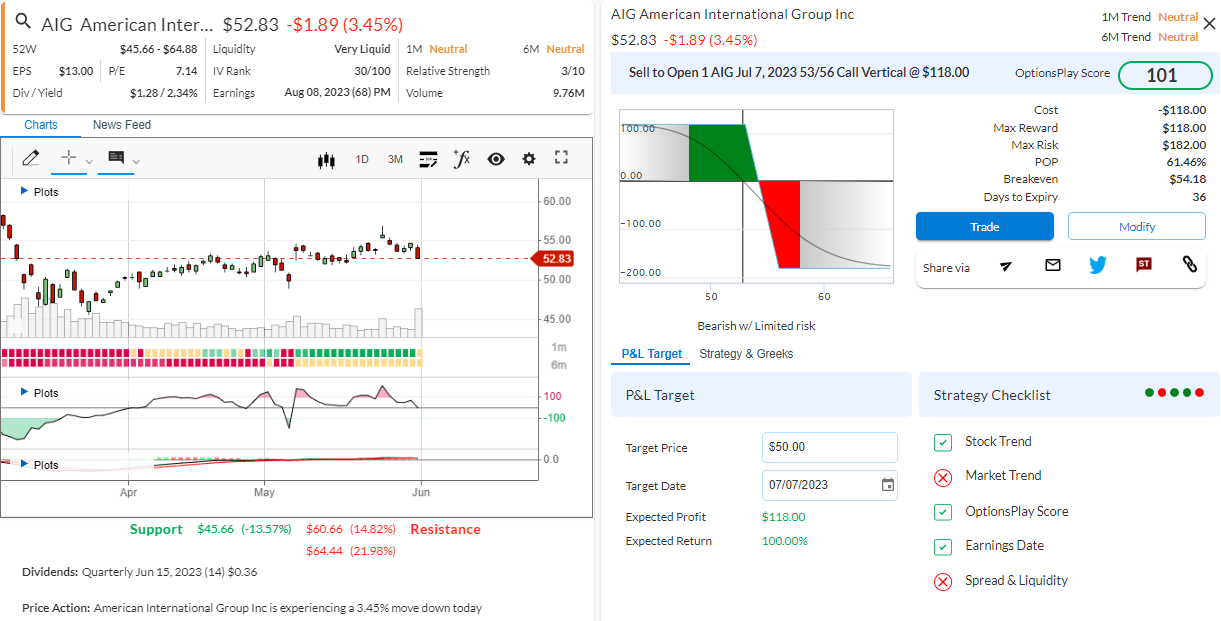Select the crosshair cursor tool

pyautogui.click(x=68, y=158)
